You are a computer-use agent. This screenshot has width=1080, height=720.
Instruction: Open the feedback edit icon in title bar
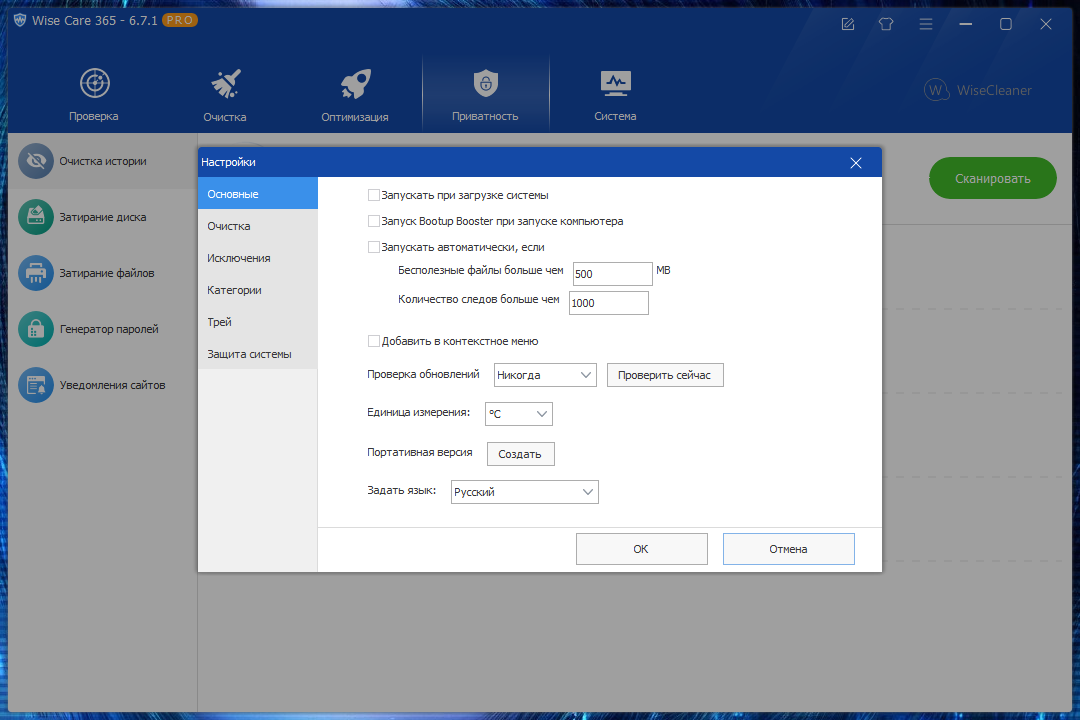pos(848,24)
